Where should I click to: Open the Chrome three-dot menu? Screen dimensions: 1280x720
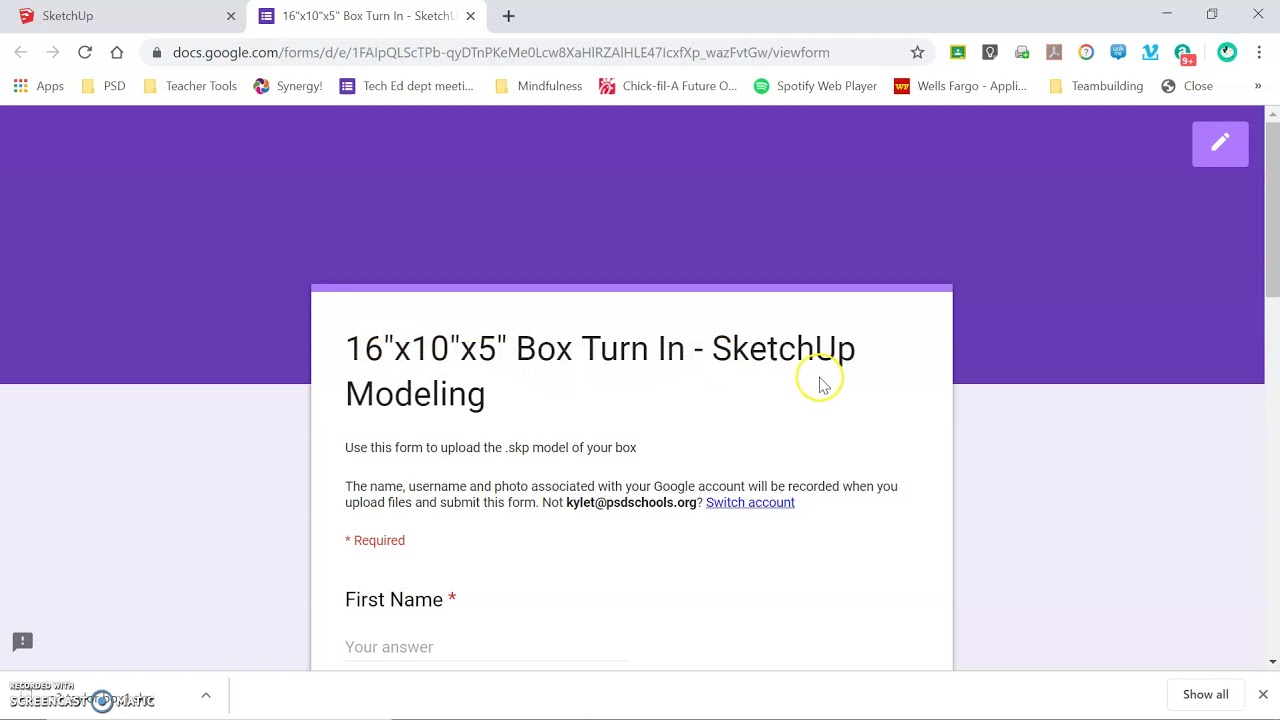click(x=1258, y=52)
